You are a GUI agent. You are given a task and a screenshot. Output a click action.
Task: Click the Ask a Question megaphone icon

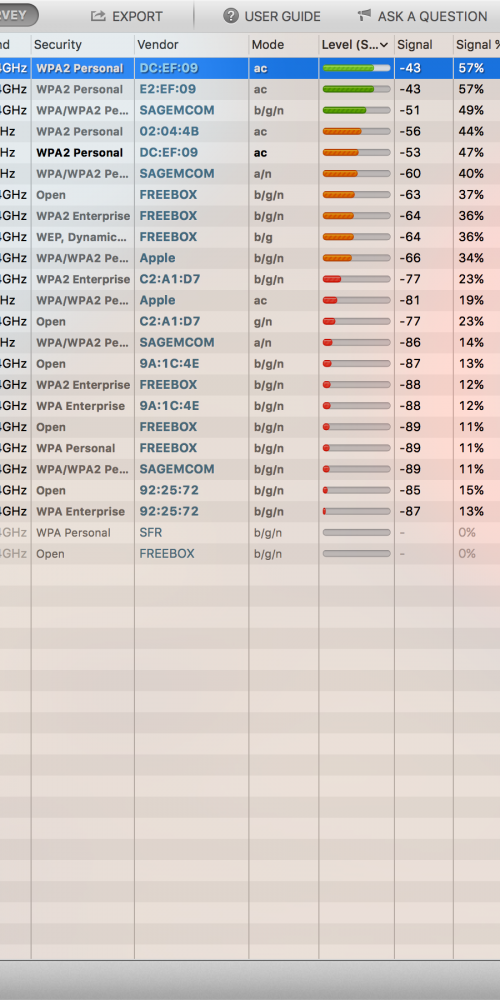(364, 15)
